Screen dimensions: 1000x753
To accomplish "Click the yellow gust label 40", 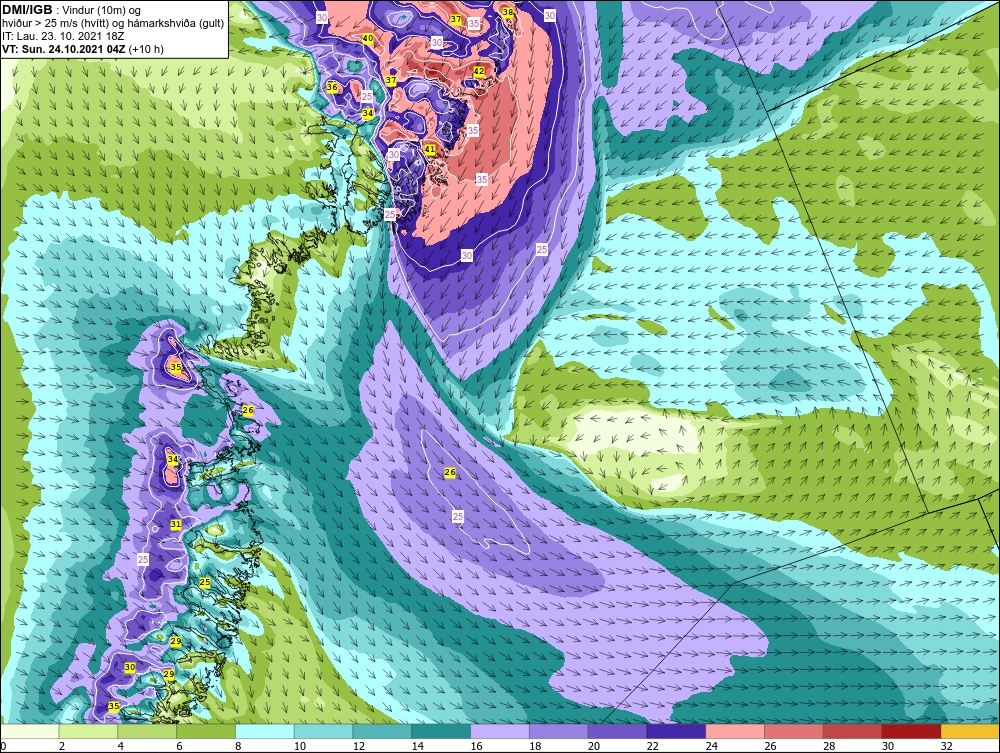I will click(x=367, y=38).
